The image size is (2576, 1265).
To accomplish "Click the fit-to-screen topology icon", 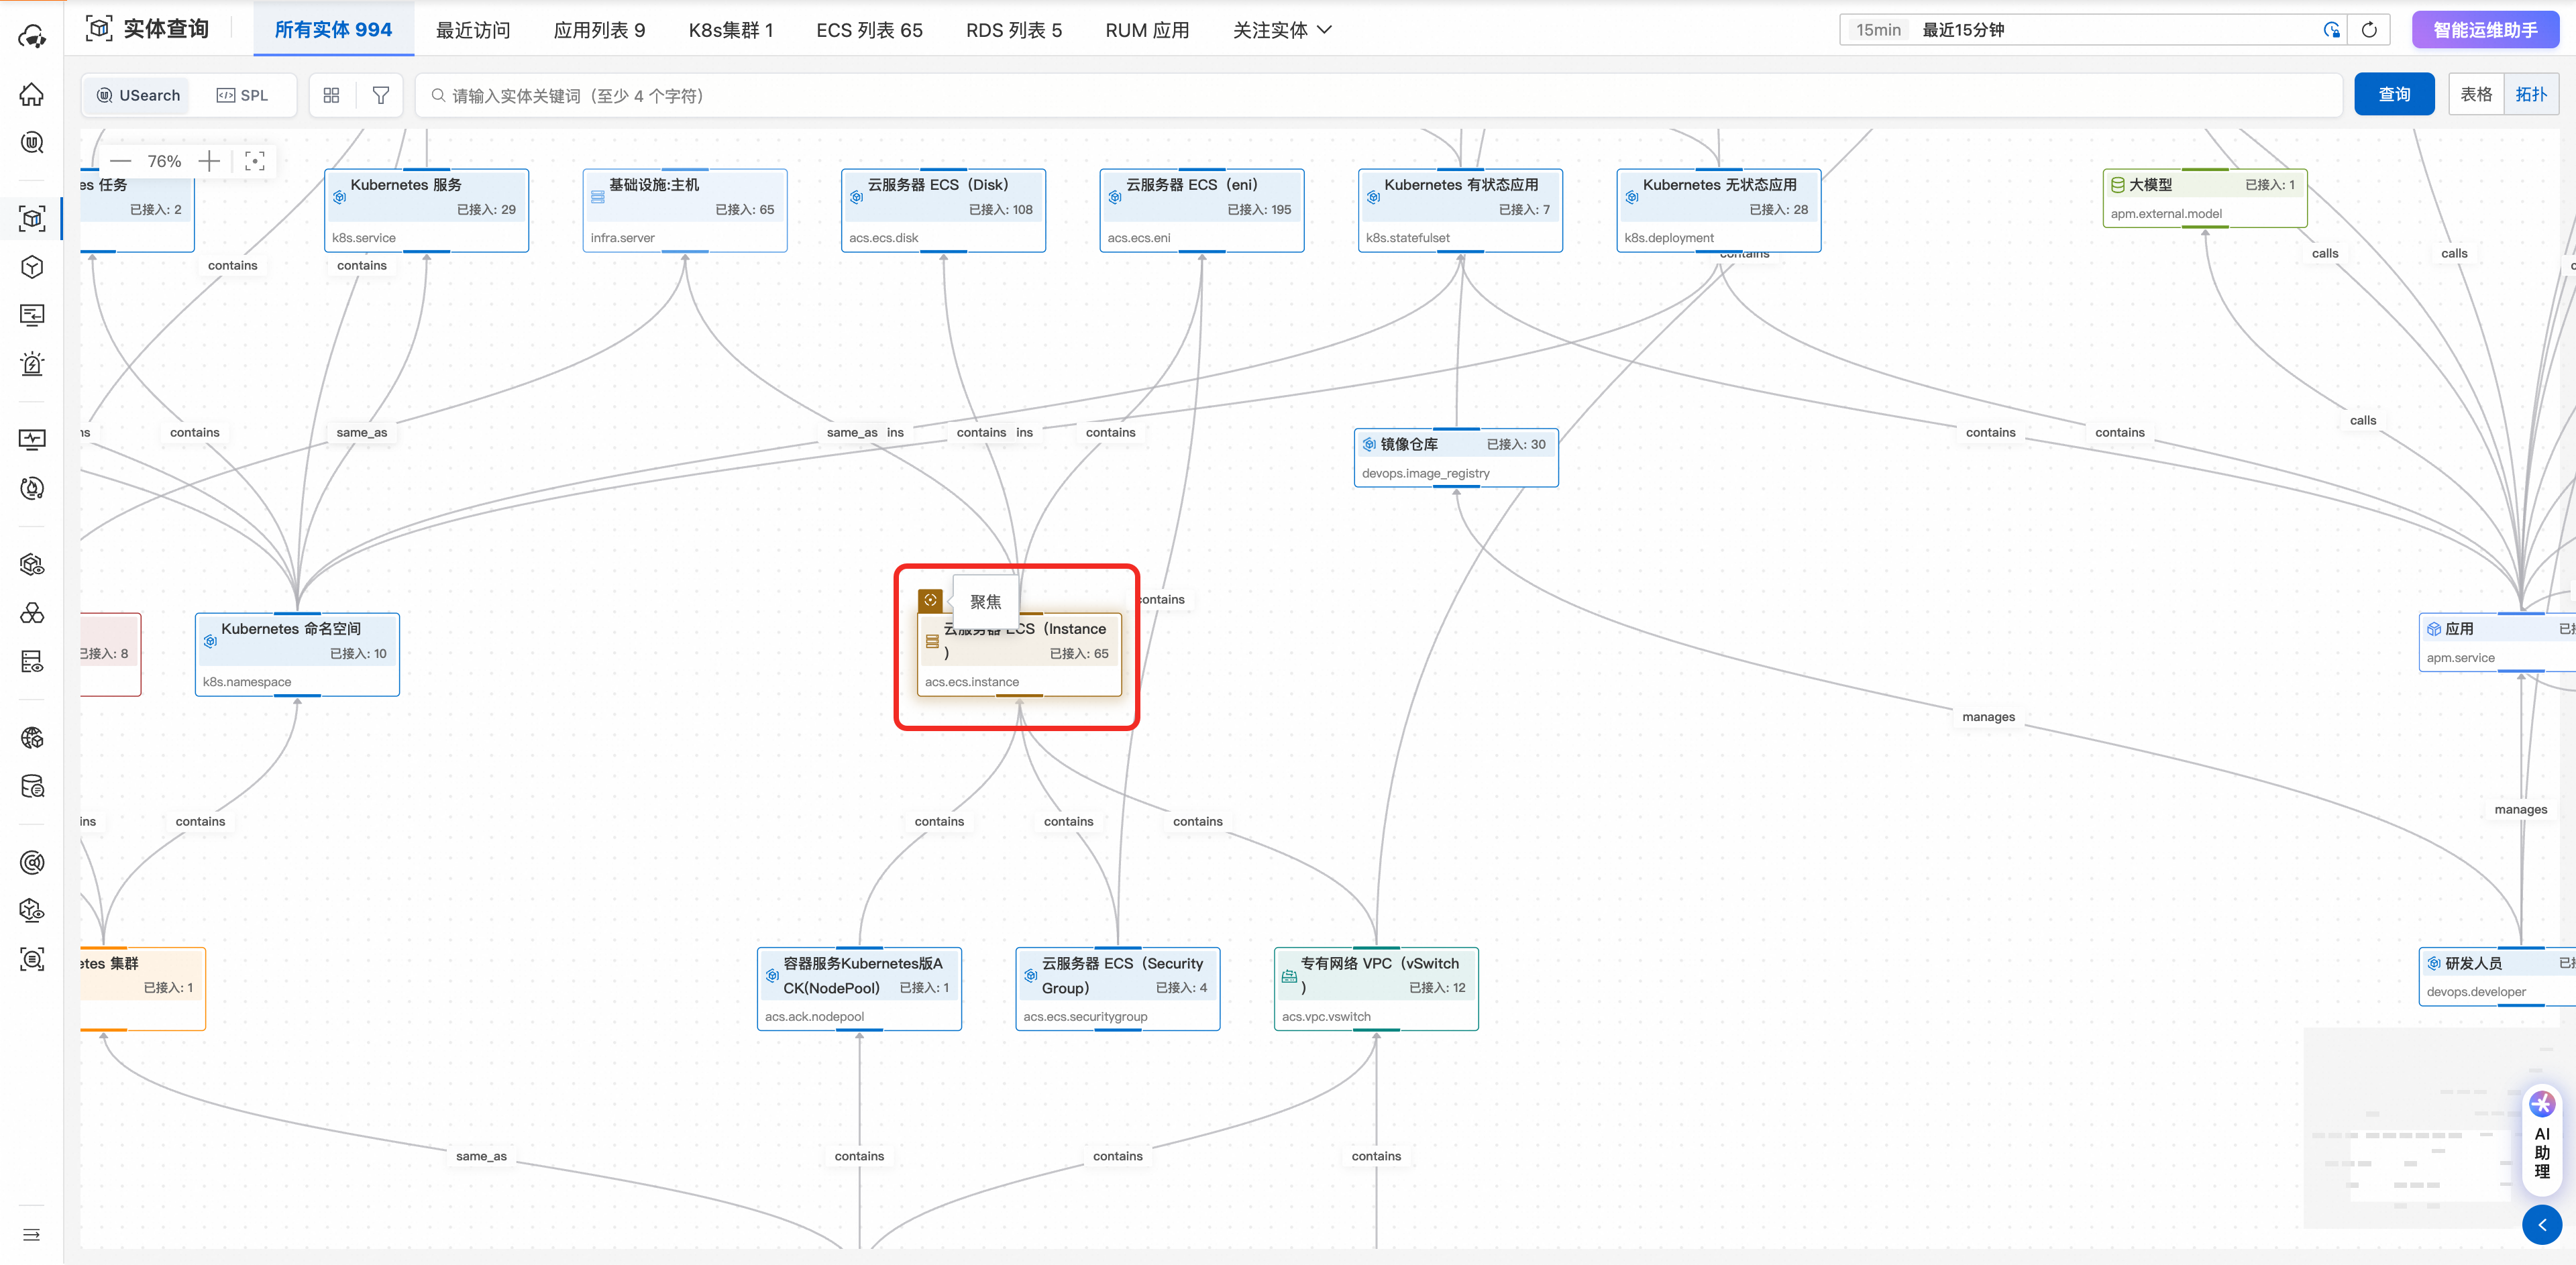I will (x=254, y=161).
